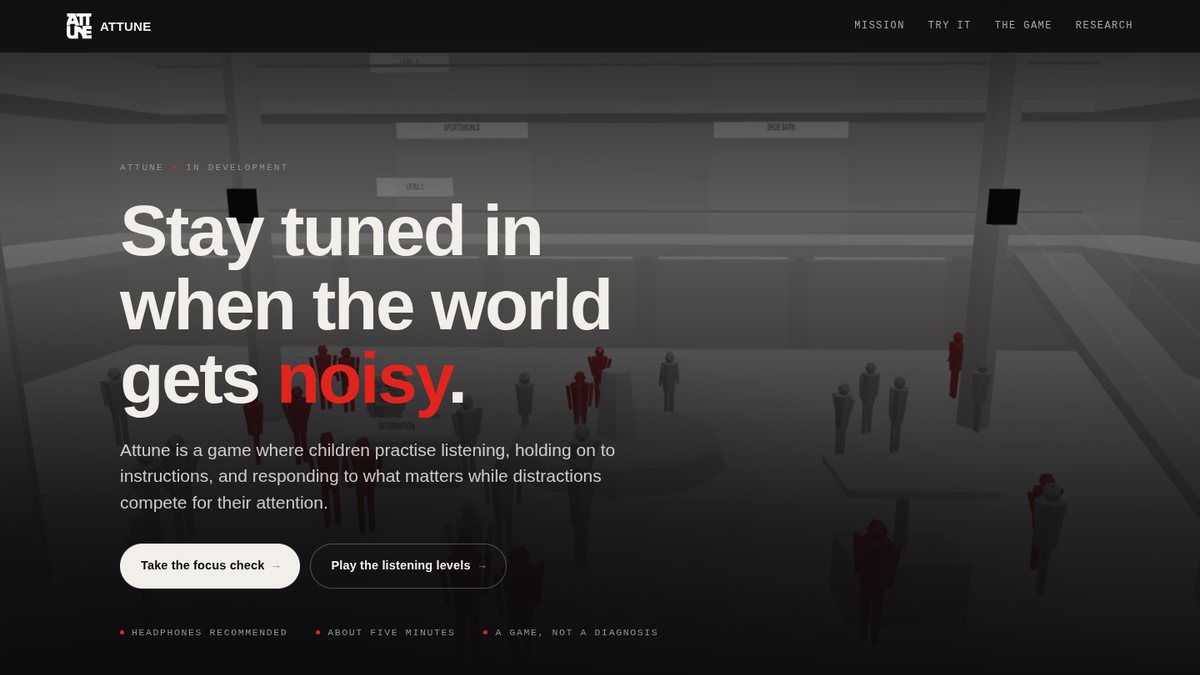1200x675 pixels.
Task: Navigate to the RESEARCH section
Action: 1104,25
